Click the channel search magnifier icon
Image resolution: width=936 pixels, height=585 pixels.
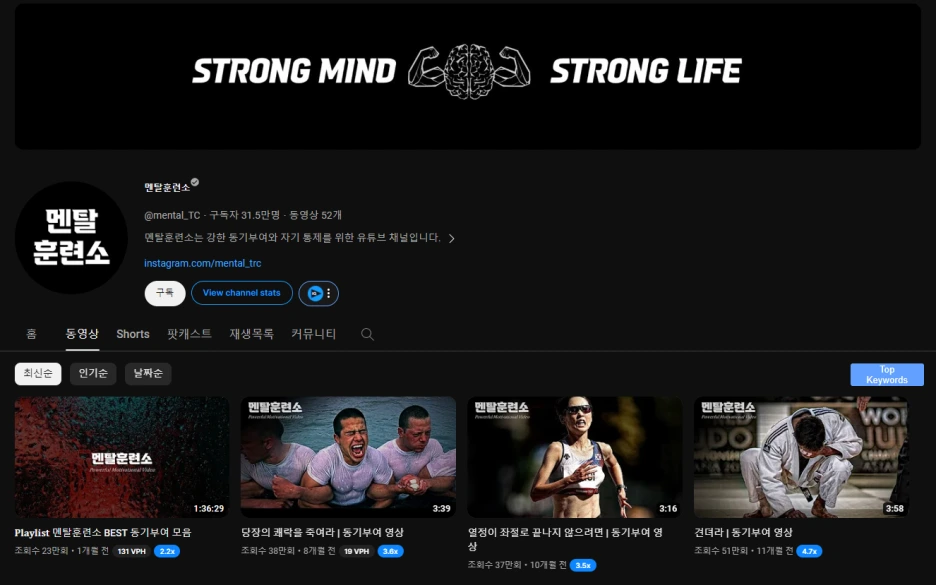(x=367, y=334)
